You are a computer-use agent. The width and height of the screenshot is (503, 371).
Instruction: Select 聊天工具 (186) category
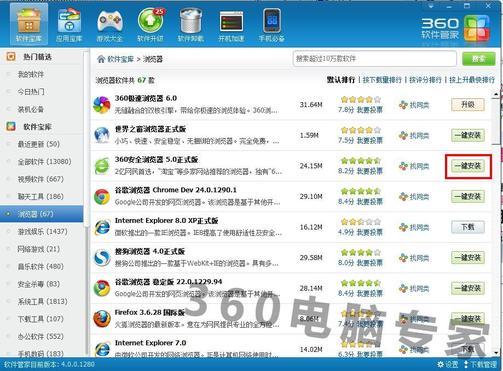[x=42, y=196]
